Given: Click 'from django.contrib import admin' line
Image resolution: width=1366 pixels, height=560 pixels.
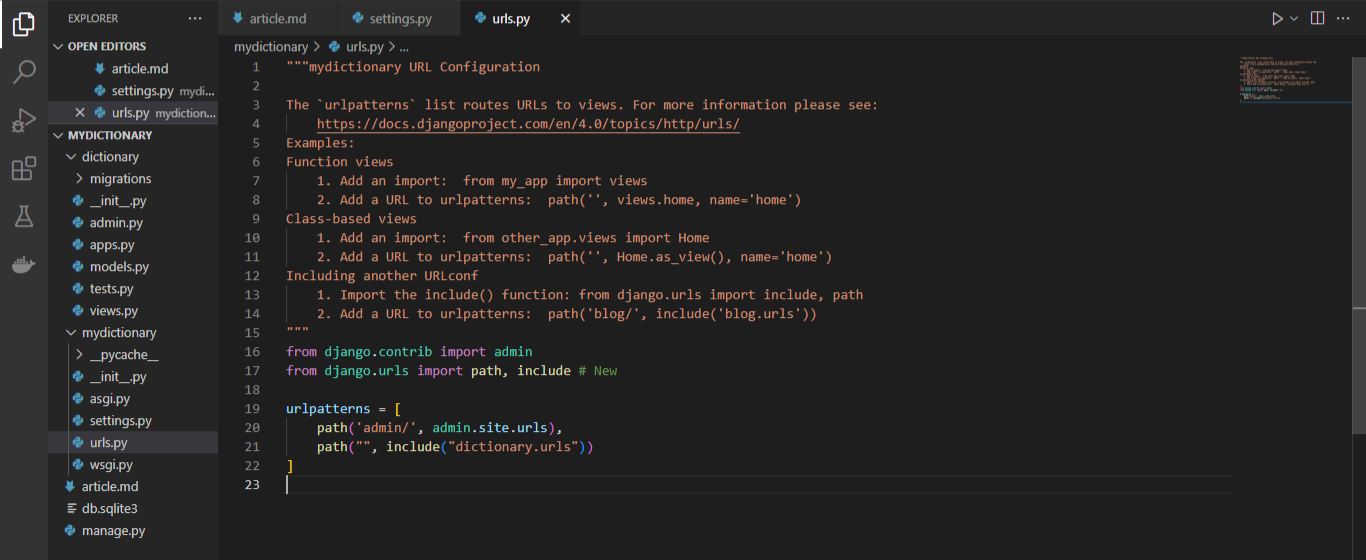Looking at the screenshot, I should pos(409,352).
